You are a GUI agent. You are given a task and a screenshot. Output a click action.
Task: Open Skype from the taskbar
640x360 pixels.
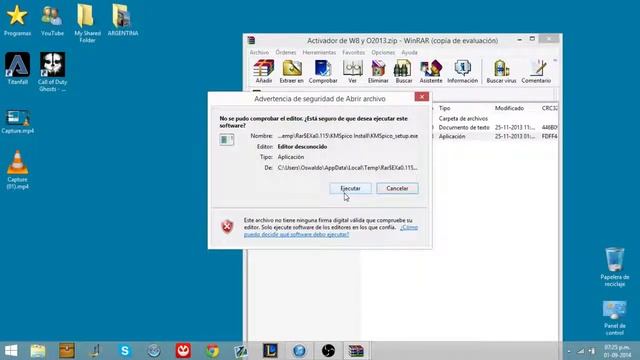(125, 351)
